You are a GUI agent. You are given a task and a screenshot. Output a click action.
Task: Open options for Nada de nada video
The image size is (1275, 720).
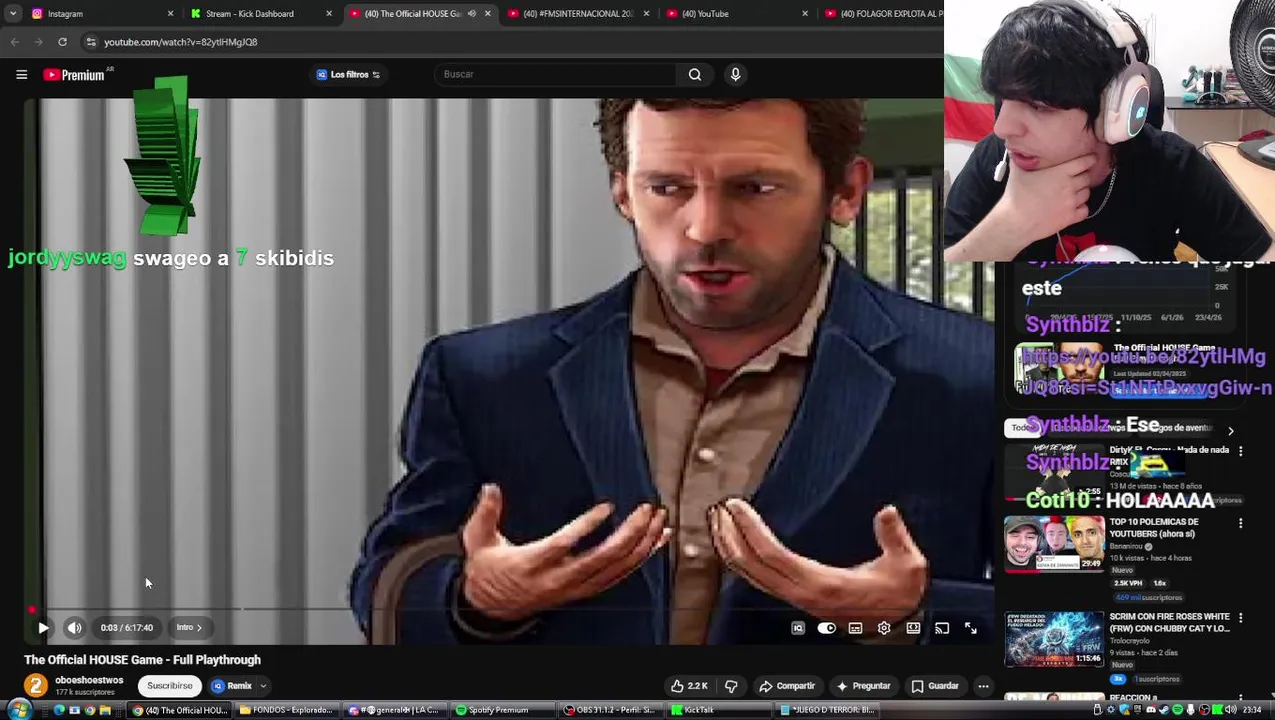1241,451
